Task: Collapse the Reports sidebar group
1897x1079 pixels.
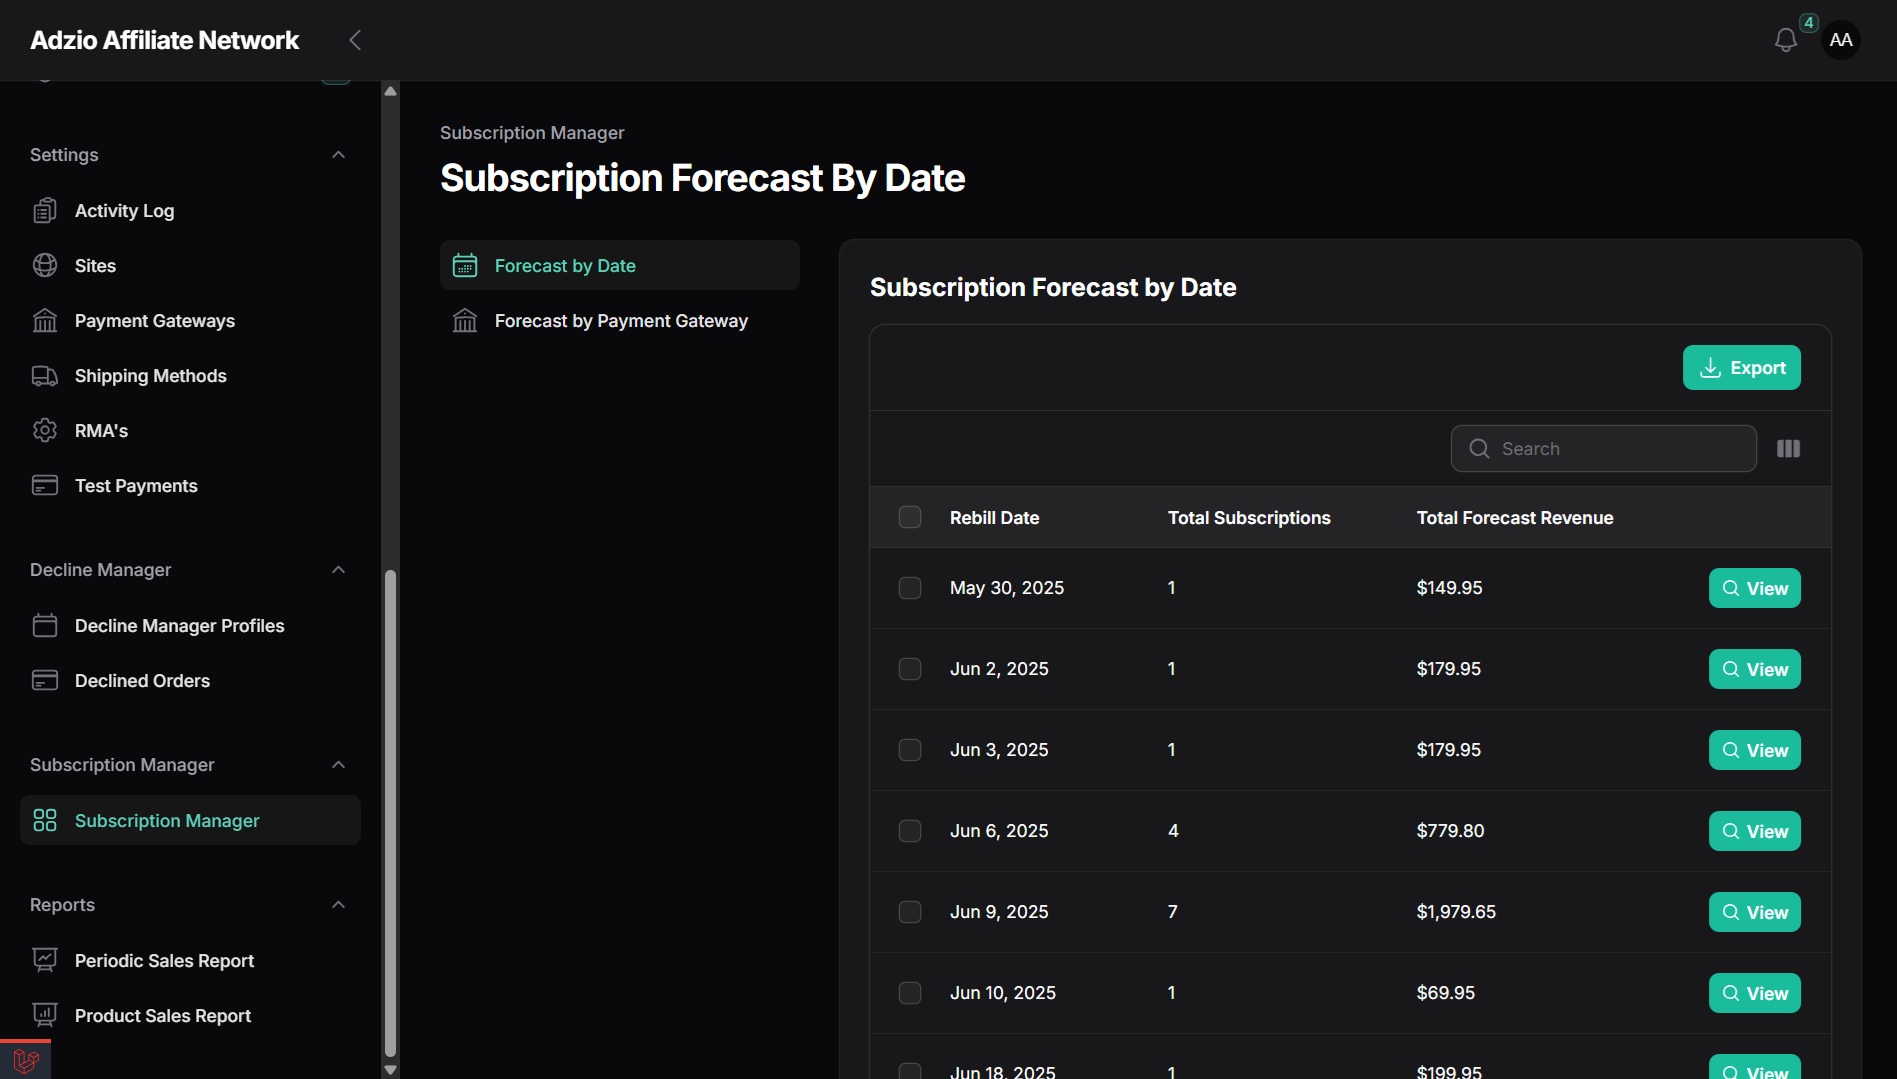Action: click(x=338, y=905)
